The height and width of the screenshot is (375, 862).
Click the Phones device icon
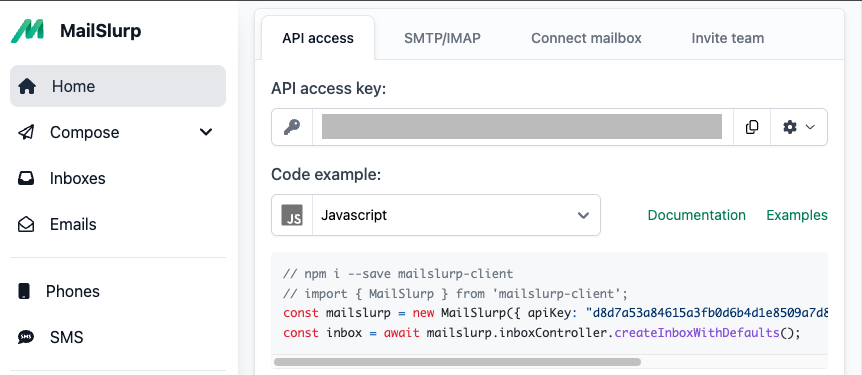click(x=24, y=291)
